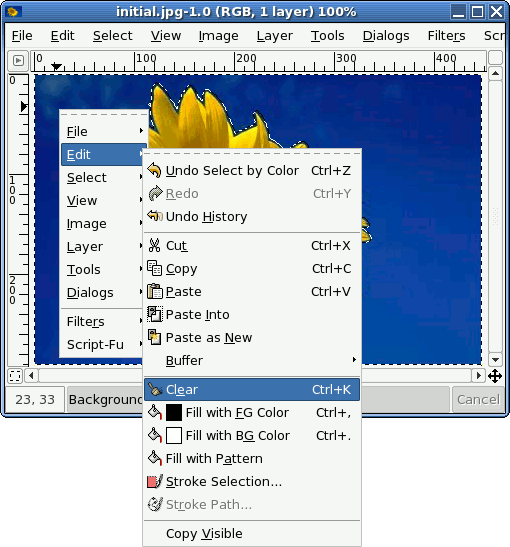Select Paste as New entry

click(252, 337)
